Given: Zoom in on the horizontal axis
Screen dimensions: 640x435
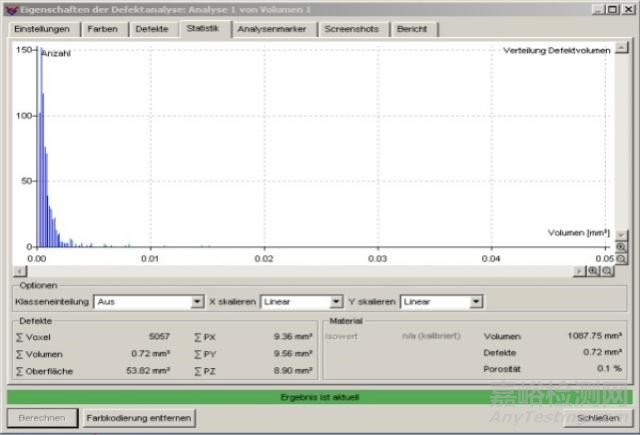Looking at the screenshot, I should tap(594, 270).
